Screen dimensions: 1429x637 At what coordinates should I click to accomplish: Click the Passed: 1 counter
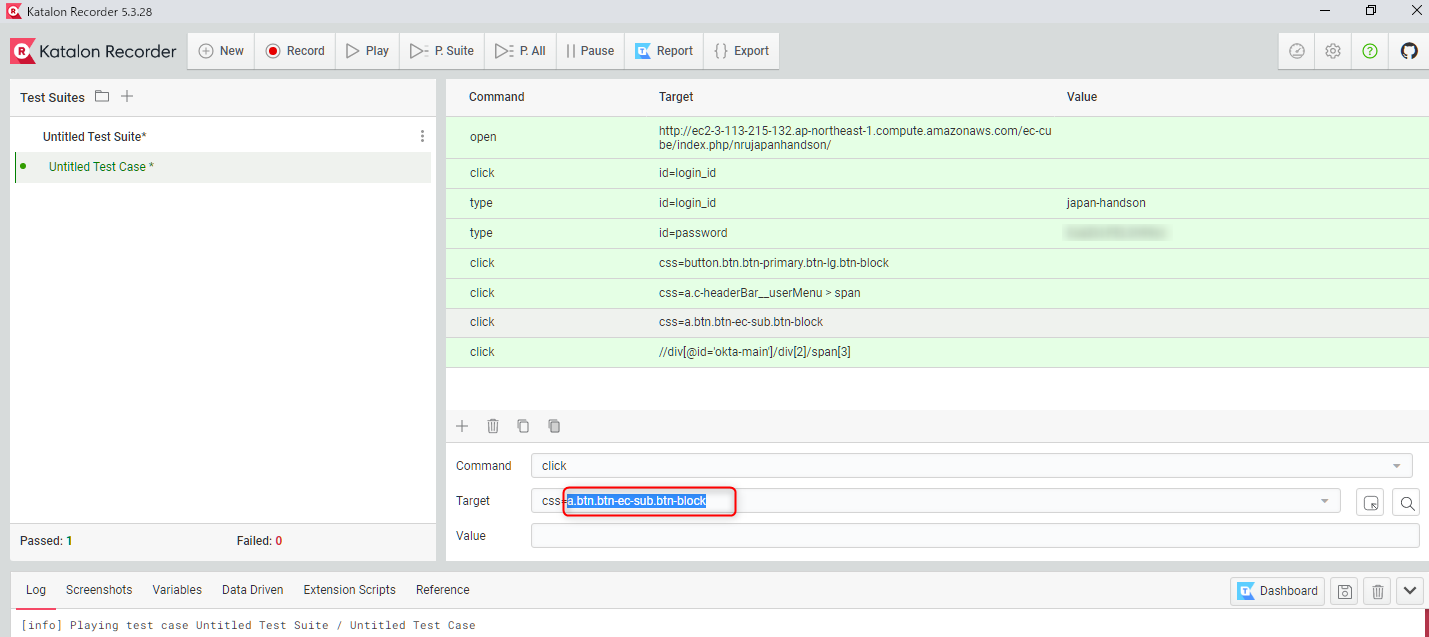pos(46,541)
